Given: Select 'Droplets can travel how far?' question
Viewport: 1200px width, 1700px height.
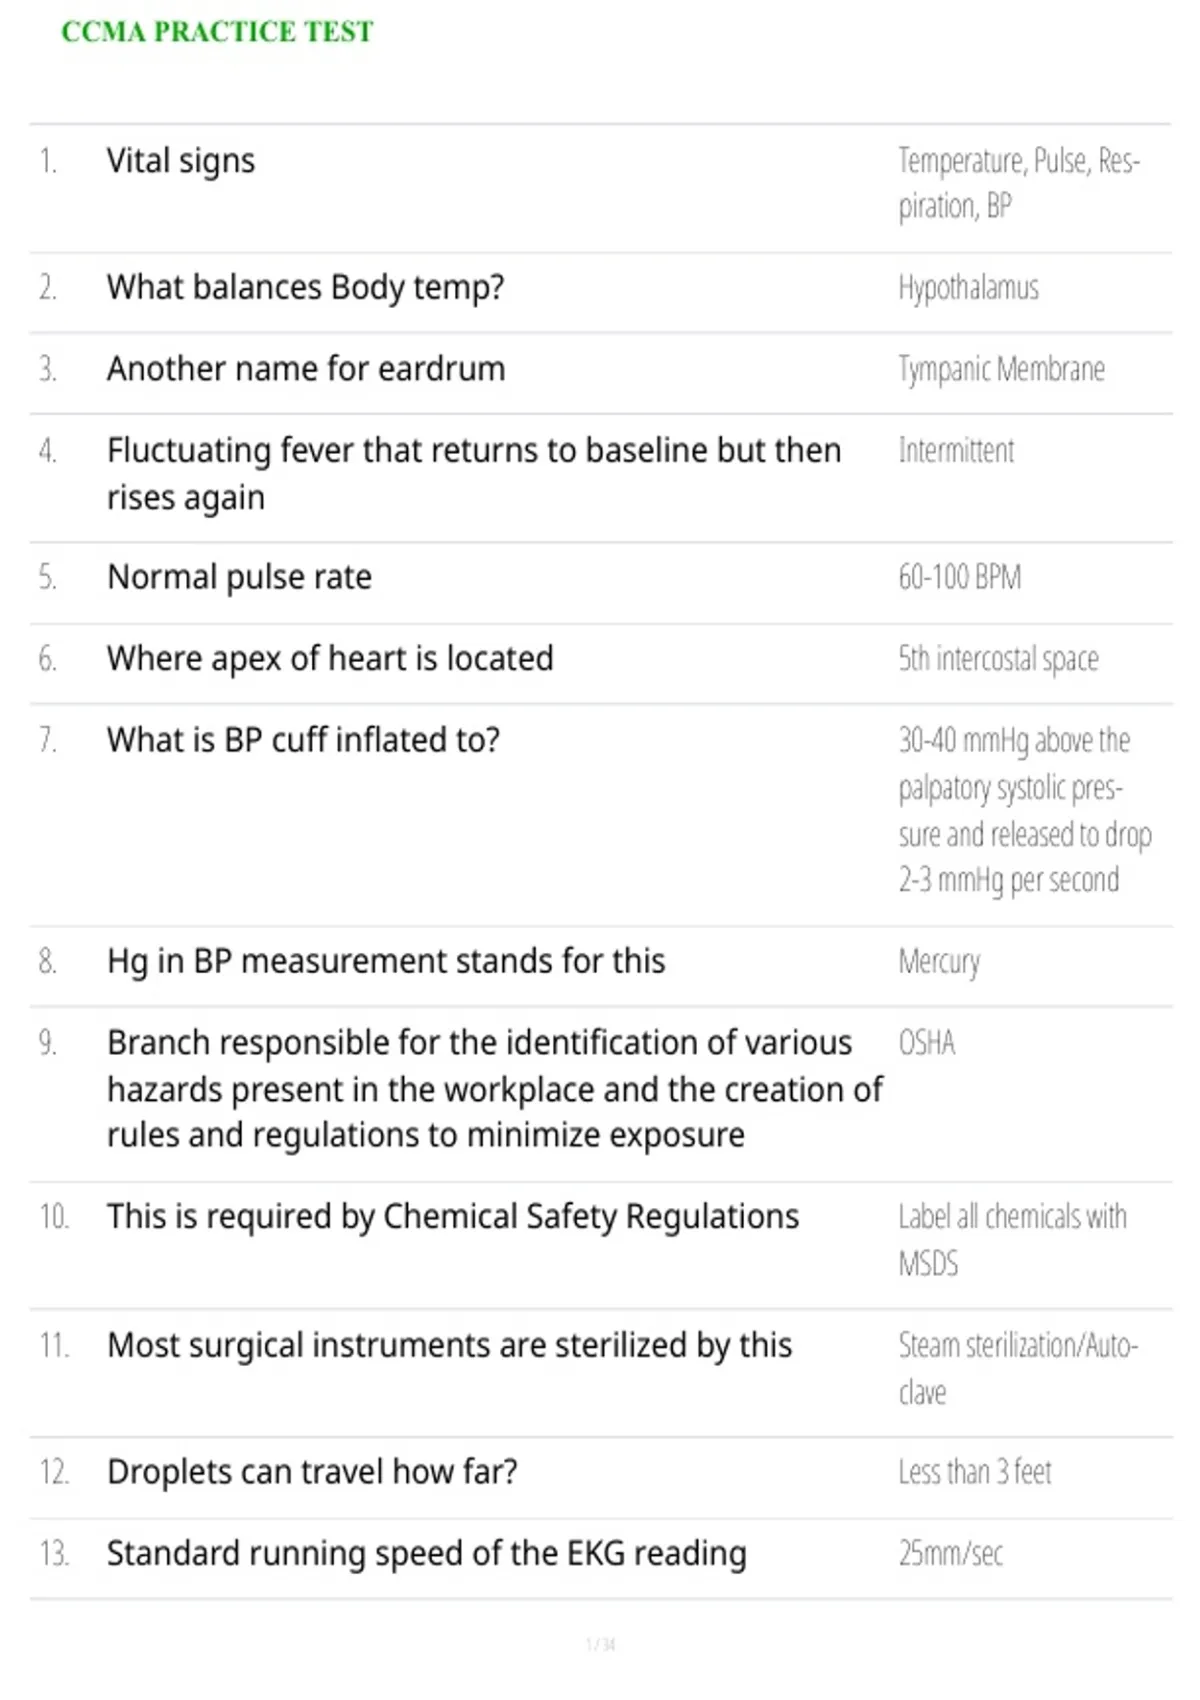Looking at the screenshot, I should pos(312,1472).
